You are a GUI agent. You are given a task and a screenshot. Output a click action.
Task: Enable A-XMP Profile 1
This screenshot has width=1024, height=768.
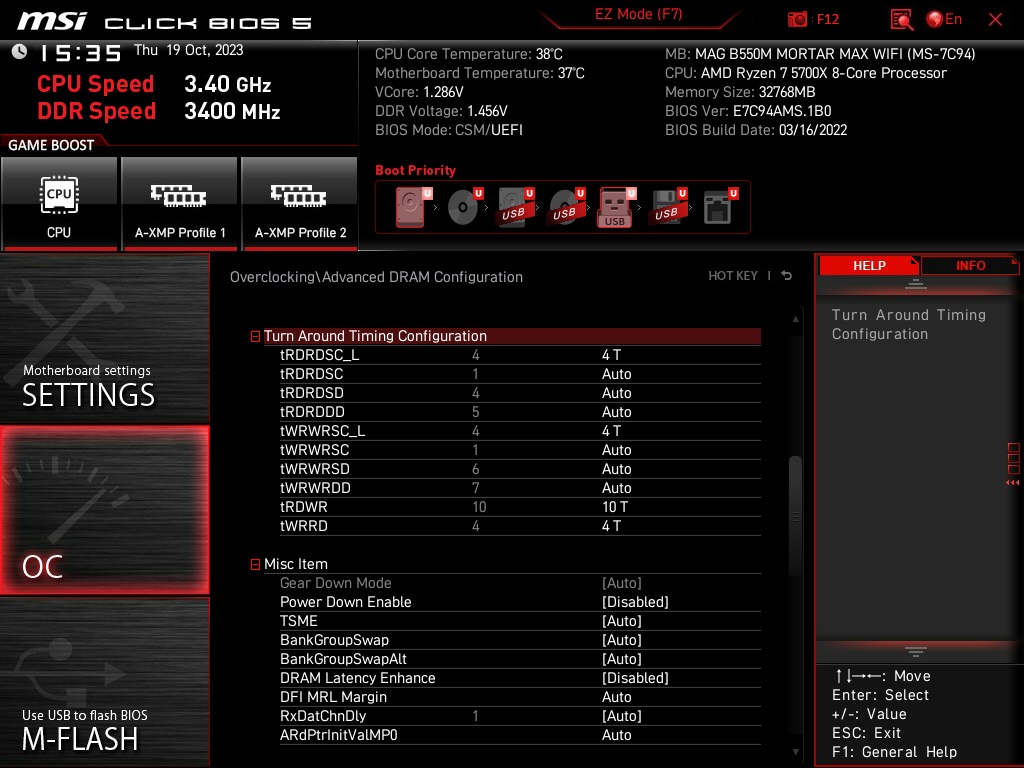[x=180, y=203]
